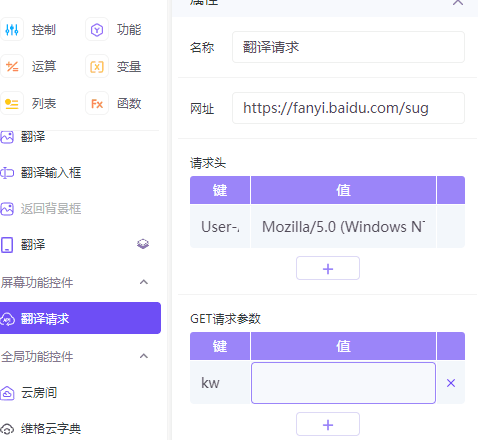Select the 翻译请求 component
Image resolution: width=478 pixels, height=440 pixels.
coord(80,318)
